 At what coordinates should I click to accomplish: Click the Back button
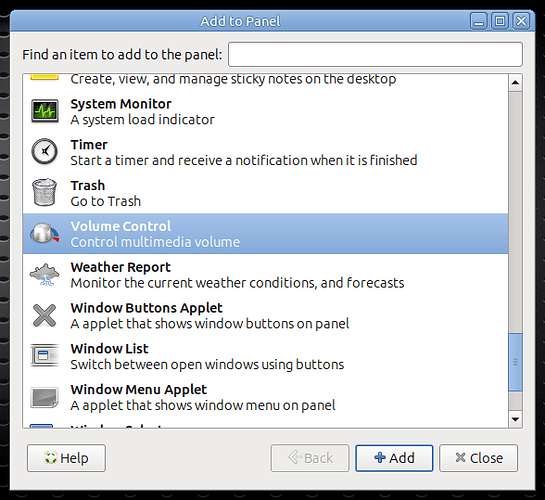pos(310,458)
